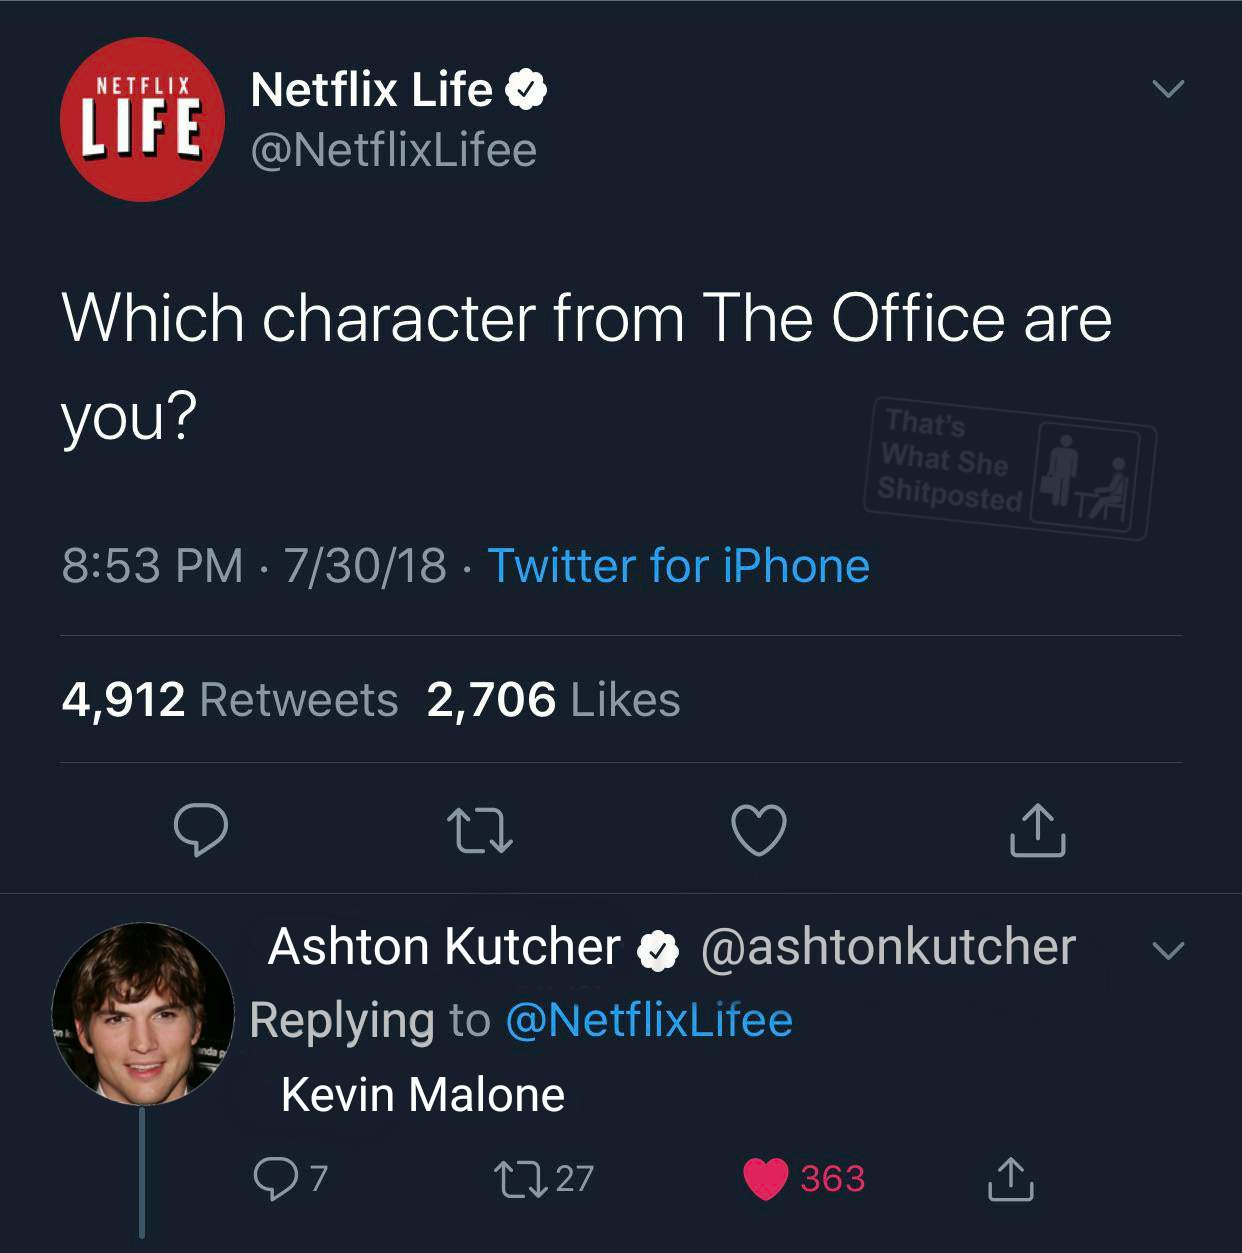The width and height of the screenshot is (1242, 1253).
Task: Reply to the Netflix Life tweet
Action: 201,830
